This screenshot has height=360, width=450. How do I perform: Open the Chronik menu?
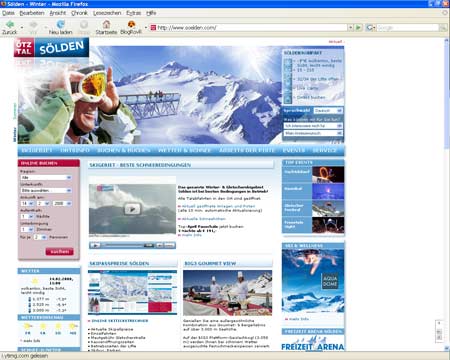coord(79,13)
